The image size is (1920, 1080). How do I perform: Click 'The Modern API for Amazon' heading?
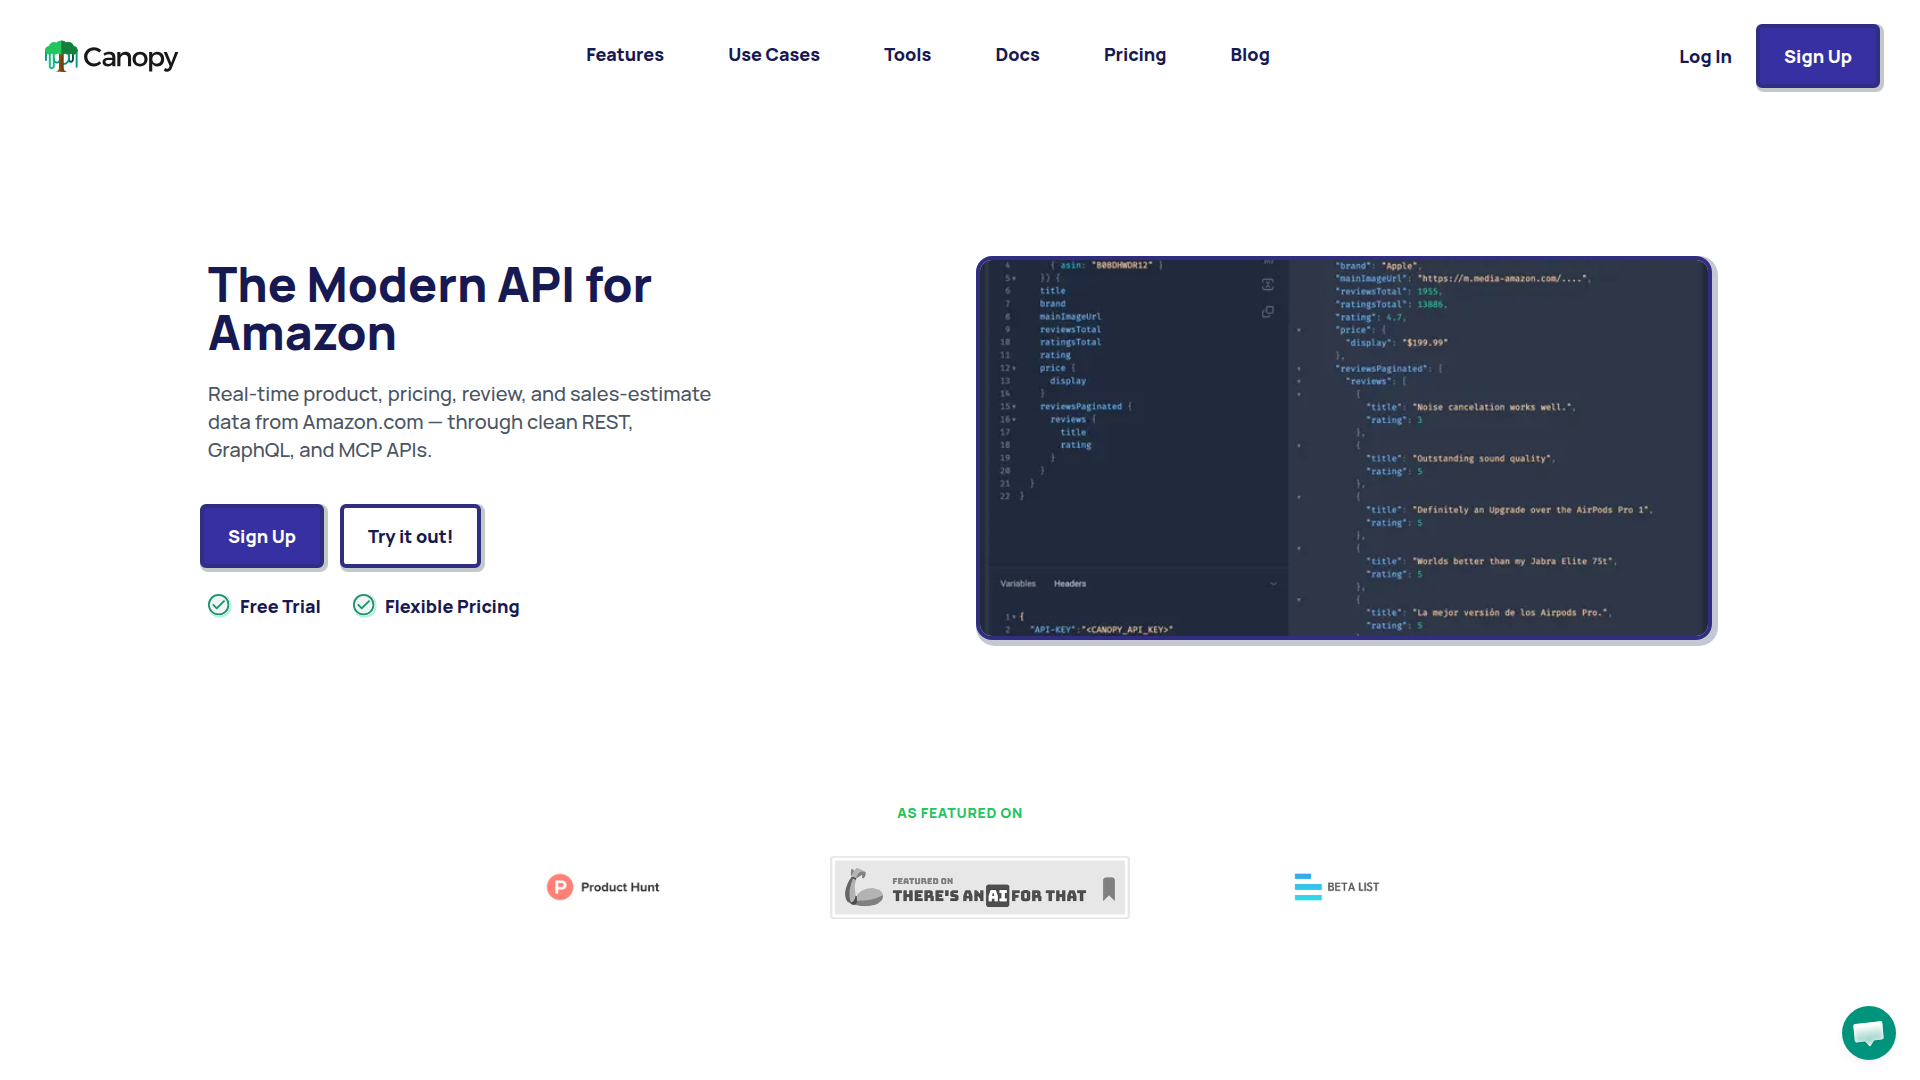click(x=430, y=309)
